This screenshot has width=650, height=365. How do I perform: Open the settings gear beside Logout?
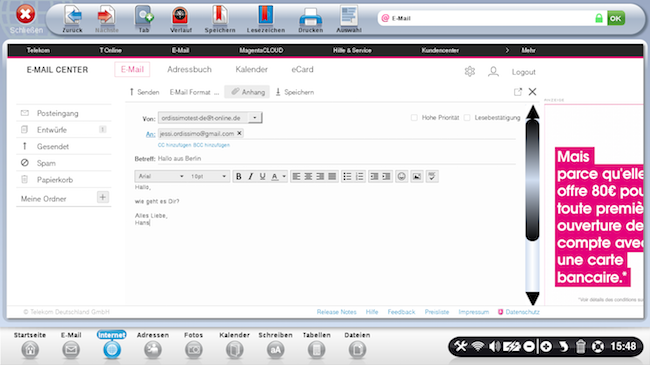click(470, 71)
